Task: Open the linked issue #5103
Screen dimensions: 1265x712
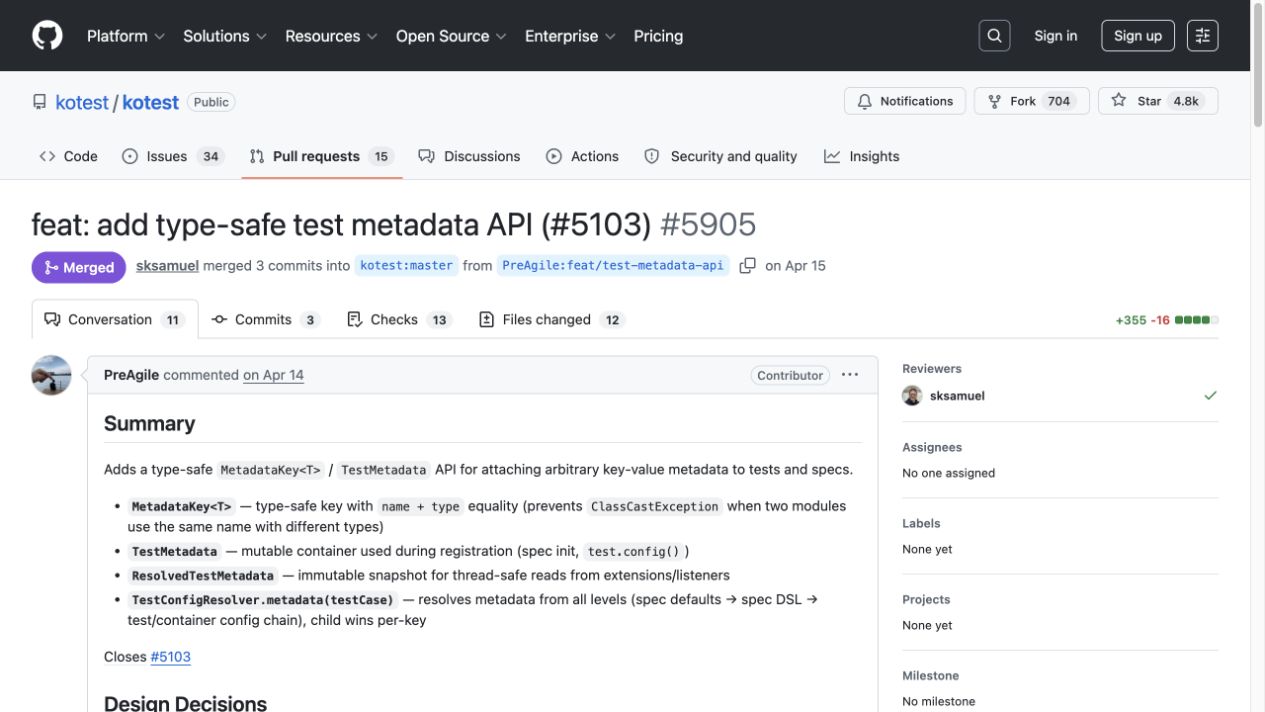Action: click(x=171, y=657)
